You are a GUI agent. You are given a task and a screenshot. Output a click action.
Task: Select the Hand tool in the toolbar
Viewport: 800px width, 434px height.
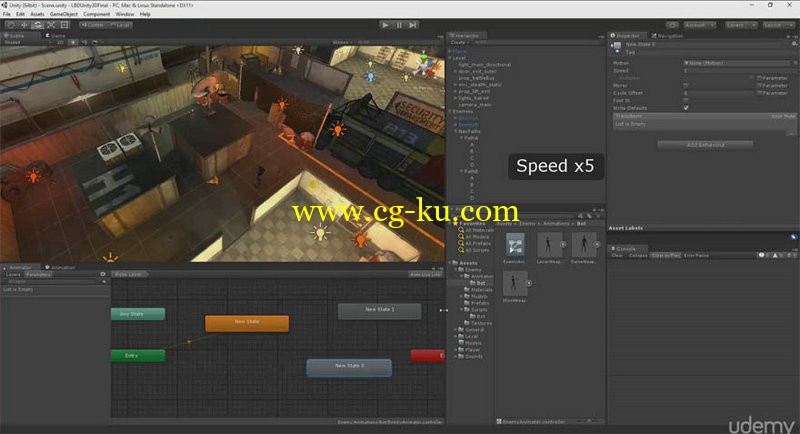point(11,24)
